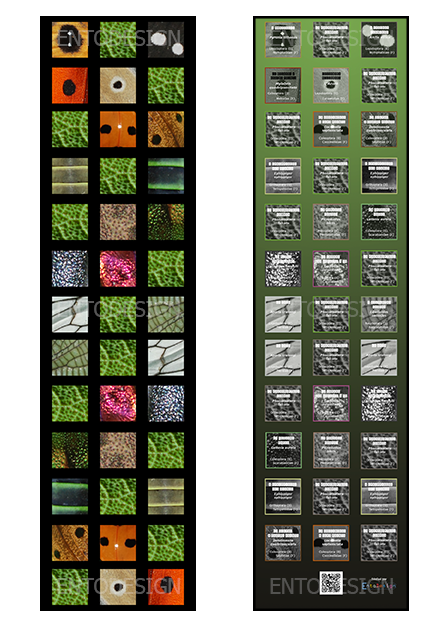Pick the red-bordered grayscale label card beside the grayscale eyespot card
The image size is (448, 625).
(x=283, y=85)
